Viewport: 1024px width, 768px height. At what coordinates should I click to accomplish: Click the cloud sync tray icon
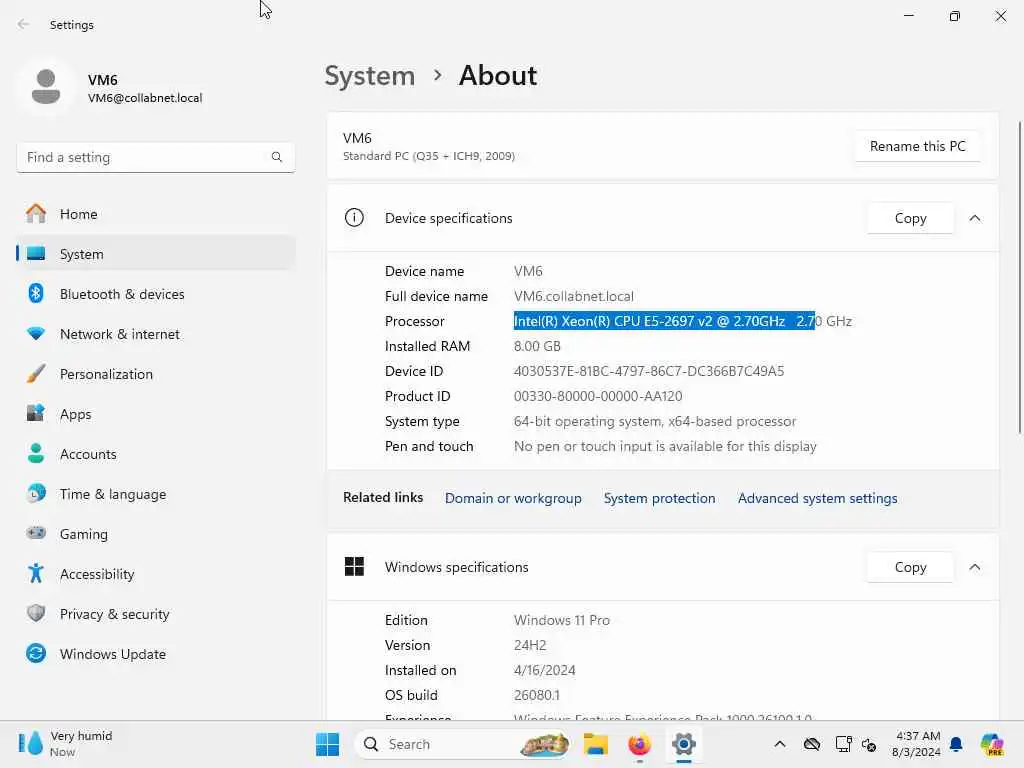812,744
